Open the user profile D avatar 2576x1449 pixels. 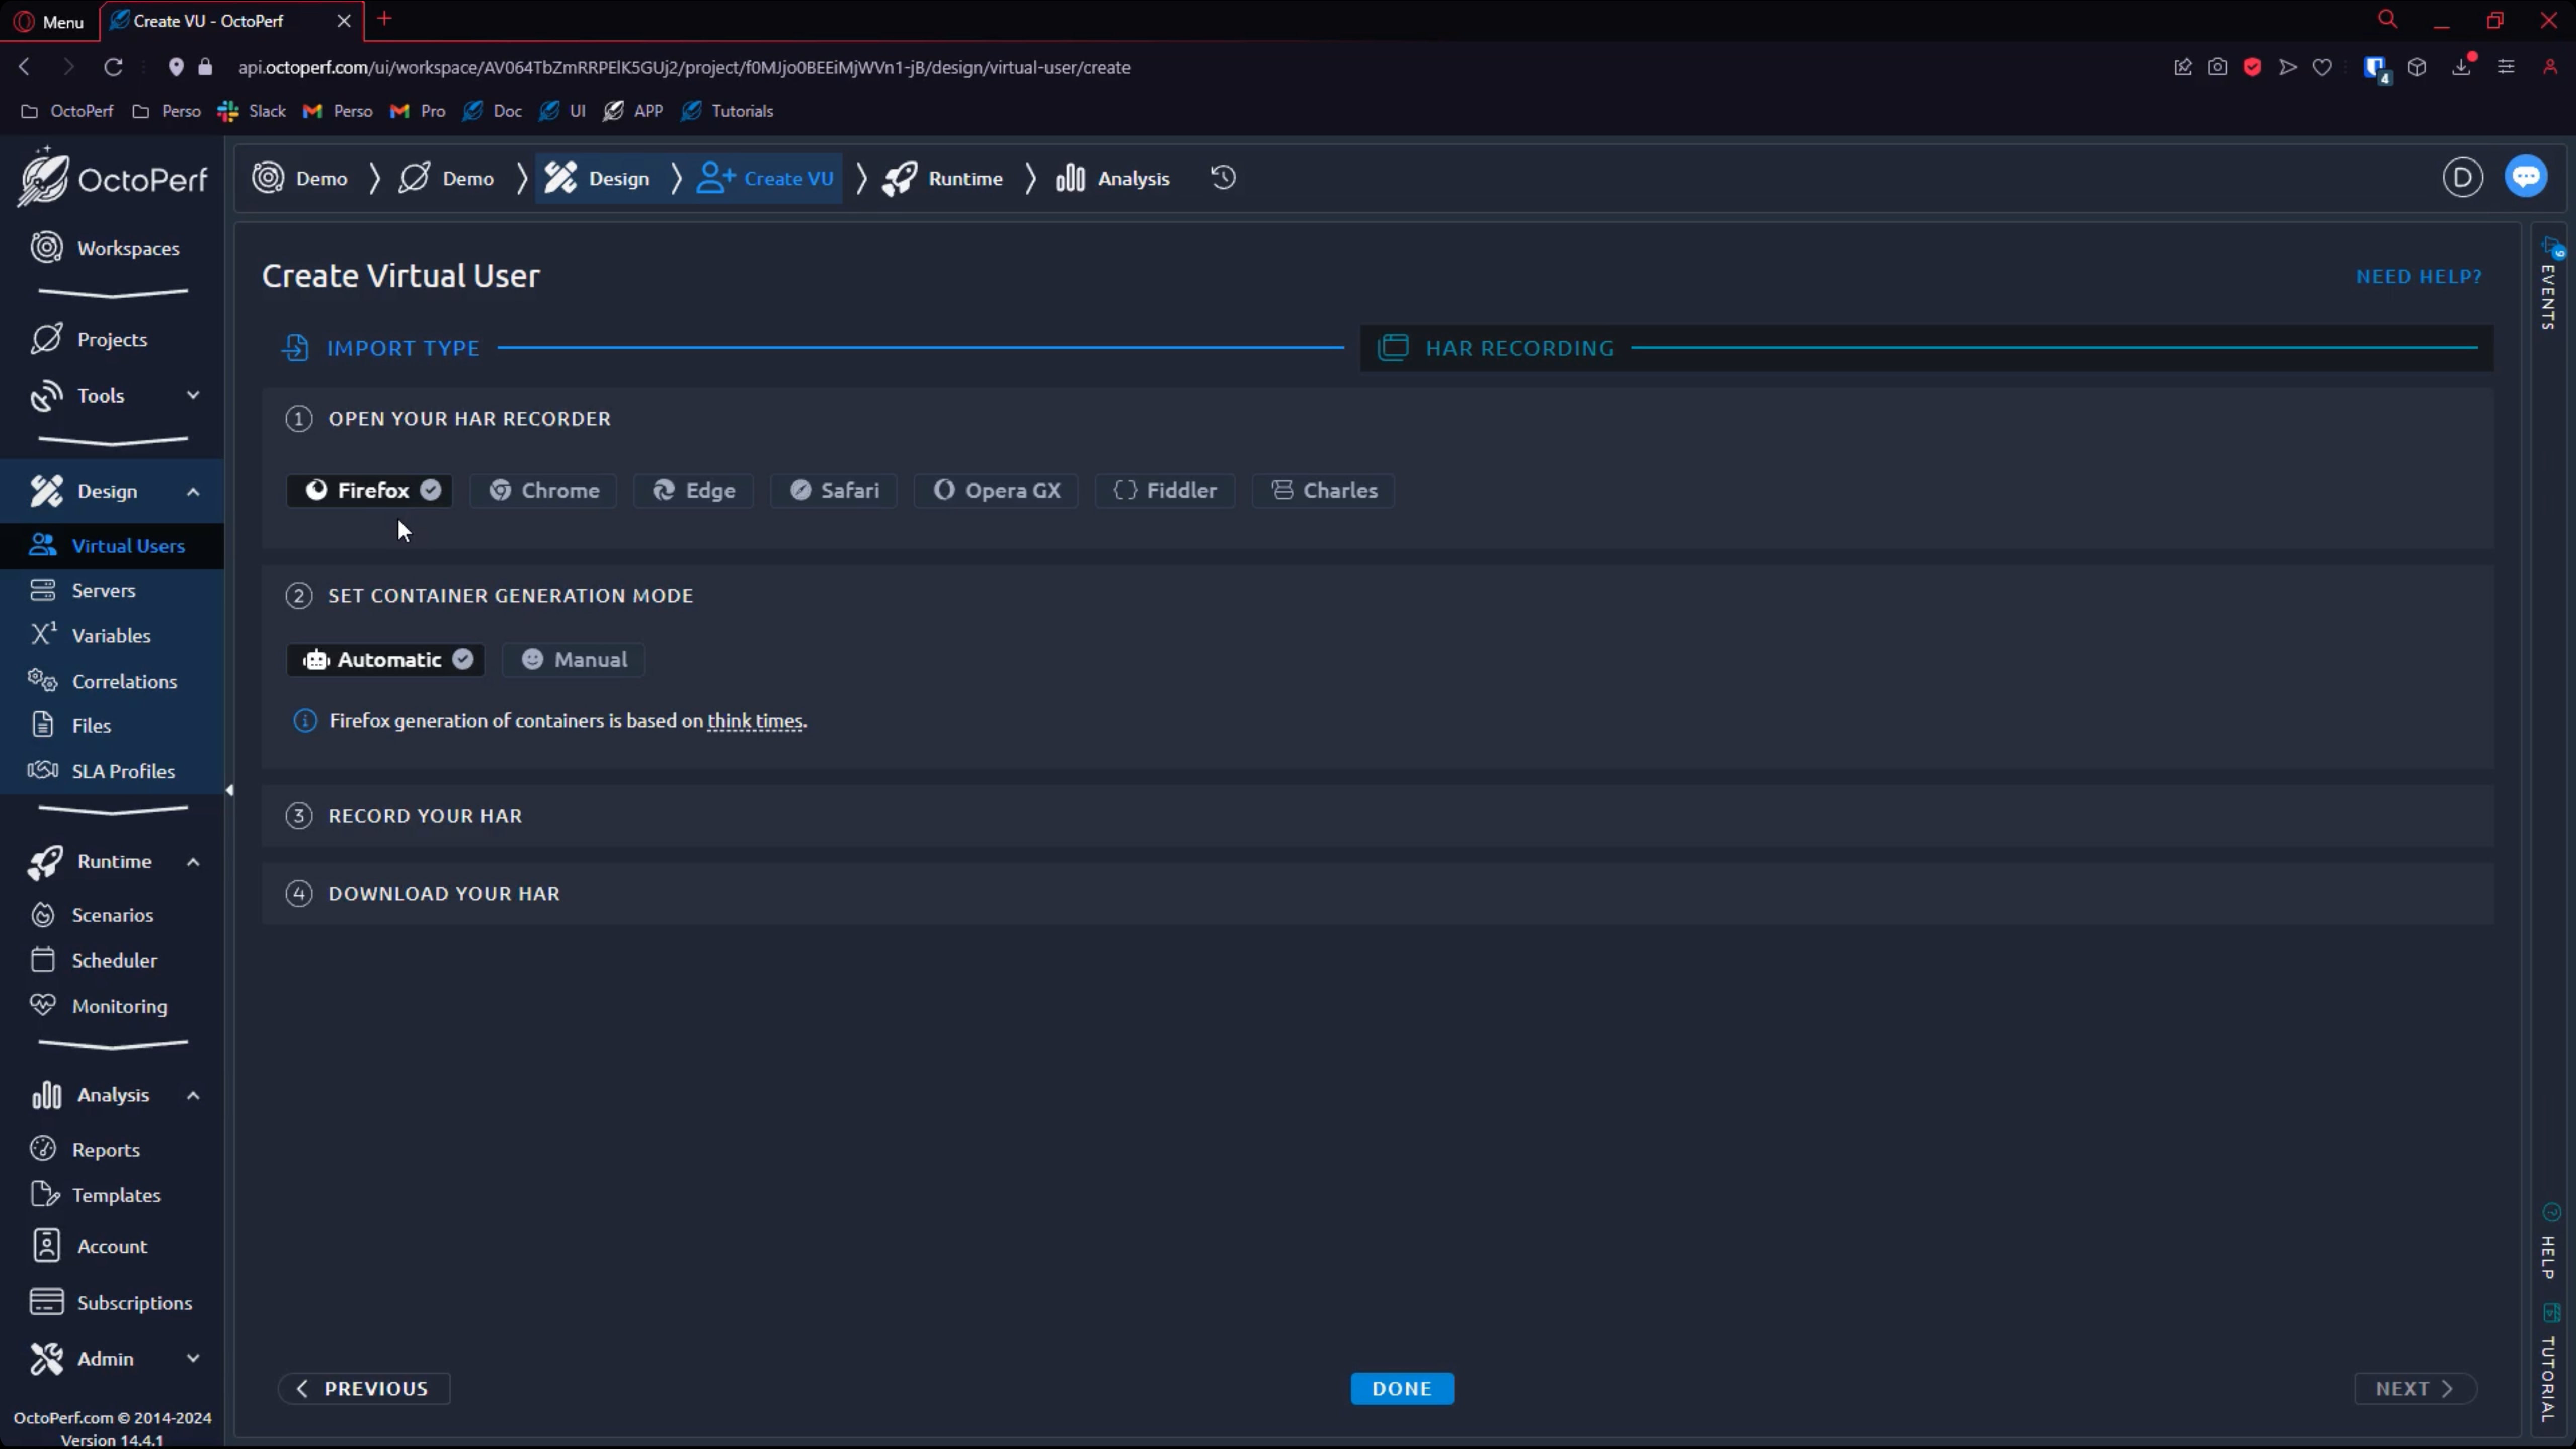tap(2462, 178)
